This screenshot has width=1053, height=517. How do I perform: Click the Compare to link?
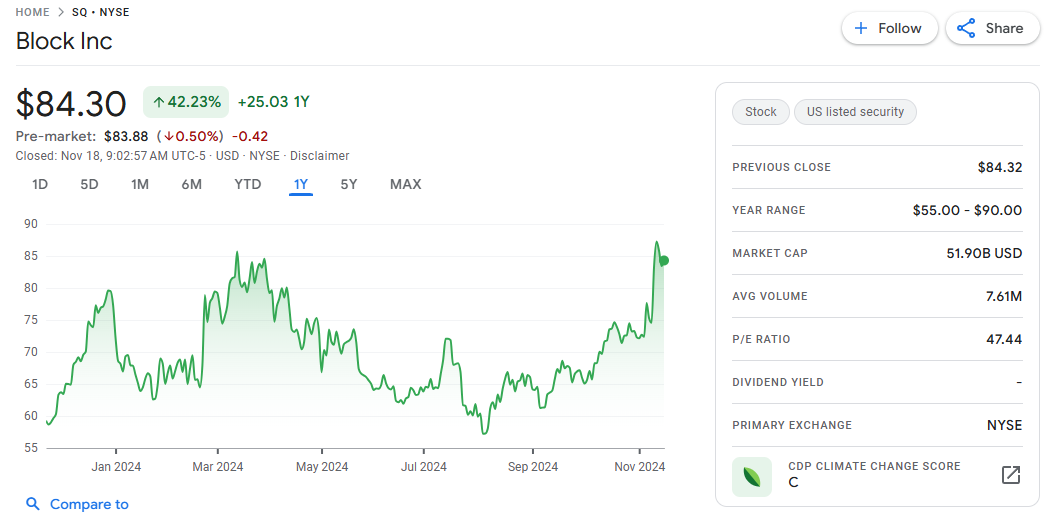(x=89, y=504)
